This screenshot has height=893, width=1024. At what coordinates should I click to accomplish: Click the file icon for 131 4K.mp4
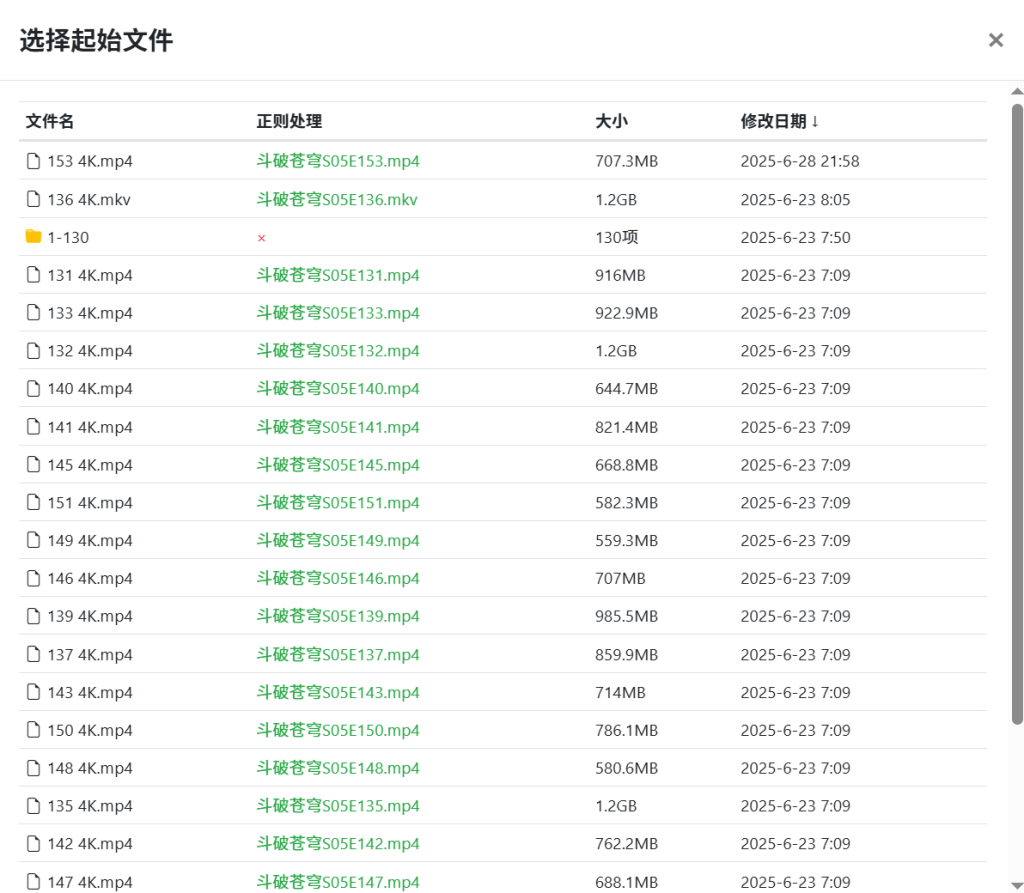click(33, 275)
